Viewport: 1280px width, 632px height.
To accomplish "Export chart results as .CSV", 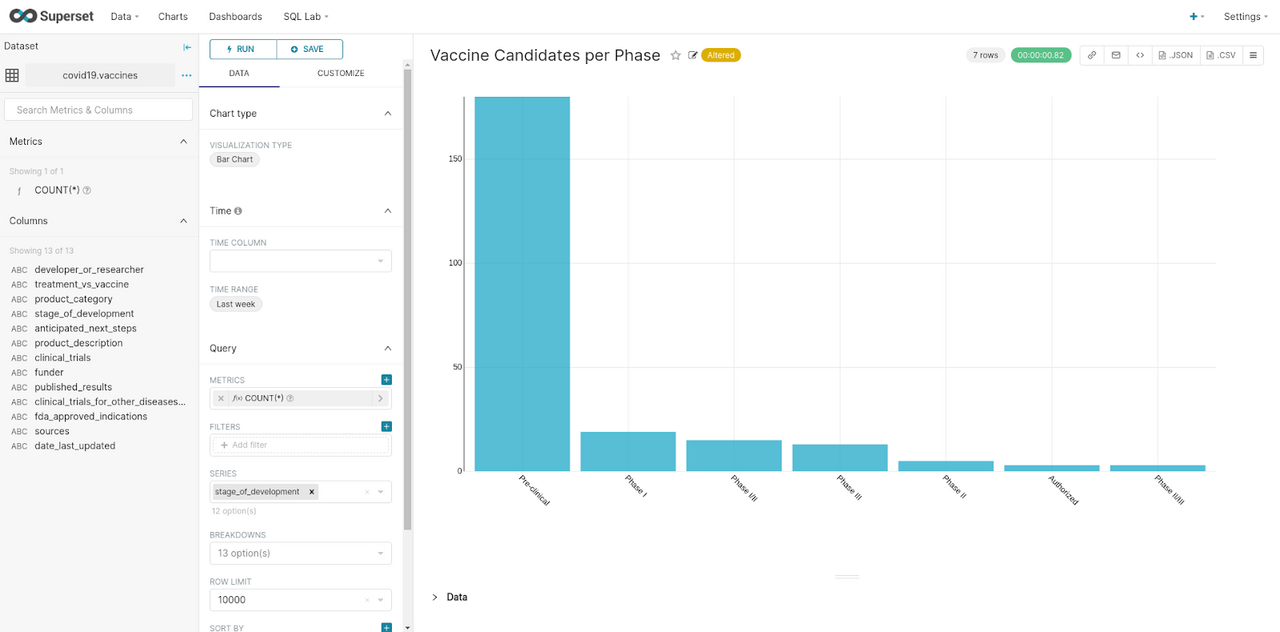I will coord(1220,55).
